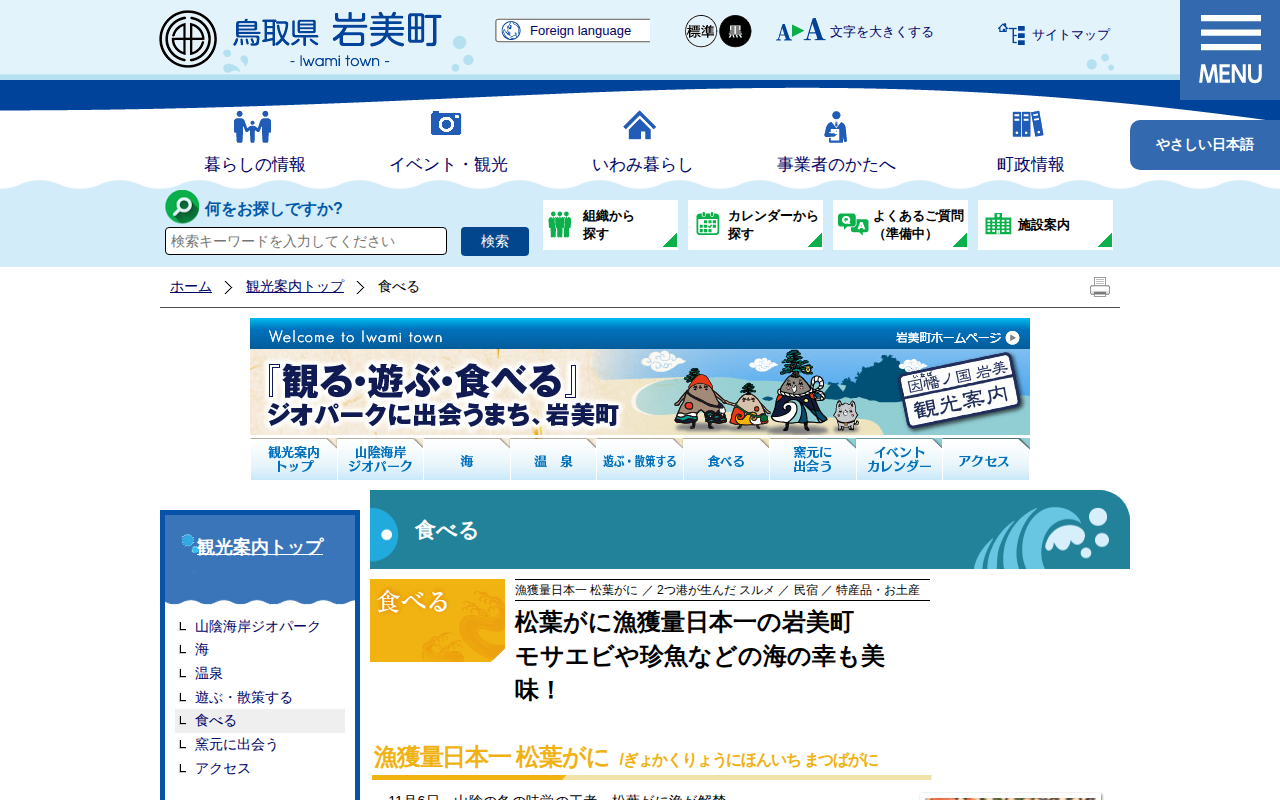
Task: Open sidebar item 遊ぶ・散策する
Action: pos(244,698)
